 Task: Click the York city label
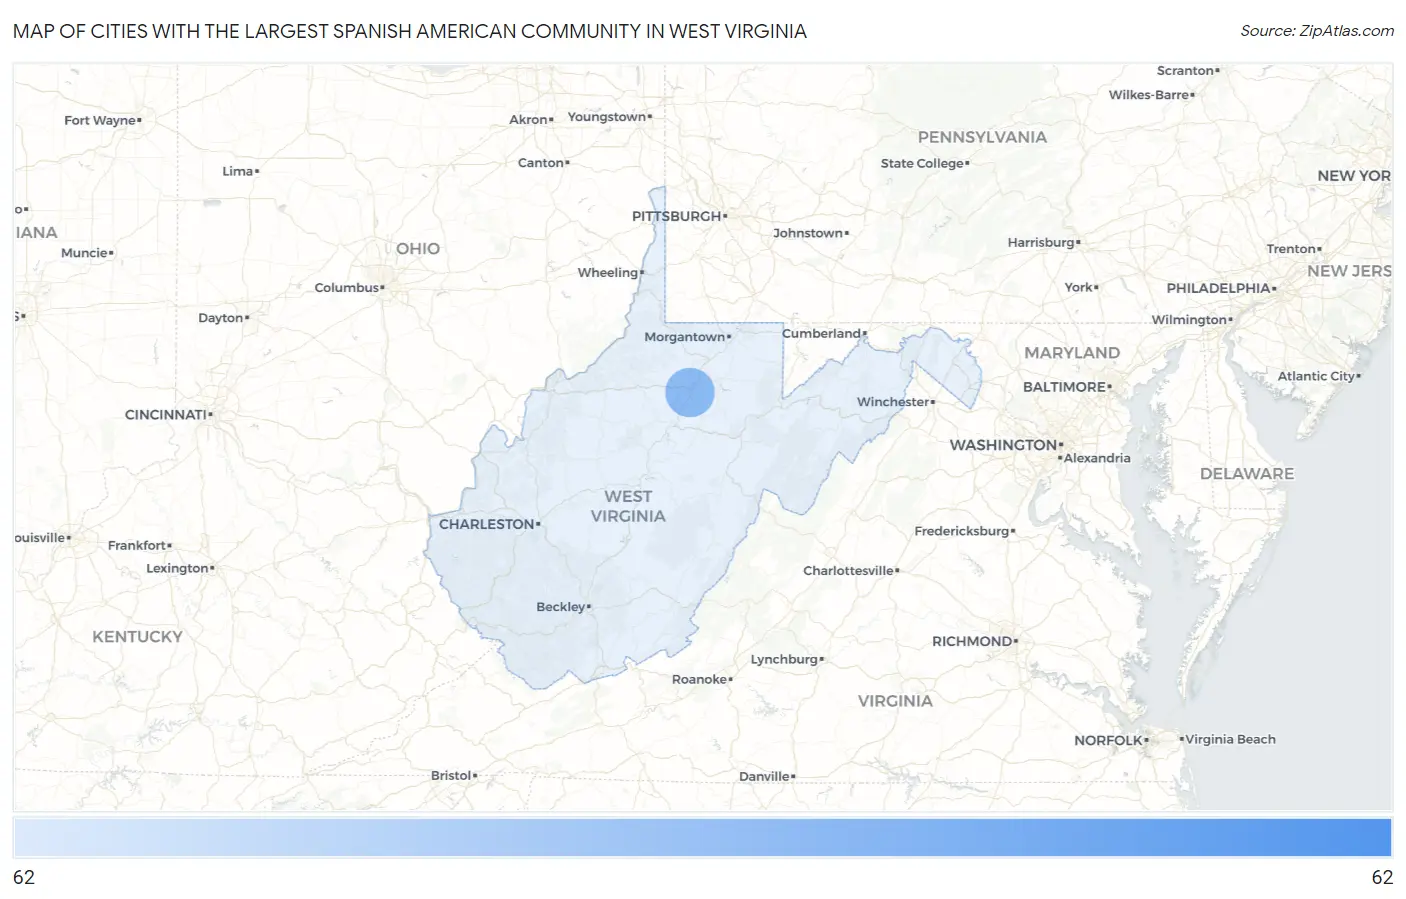(1079, 287)
